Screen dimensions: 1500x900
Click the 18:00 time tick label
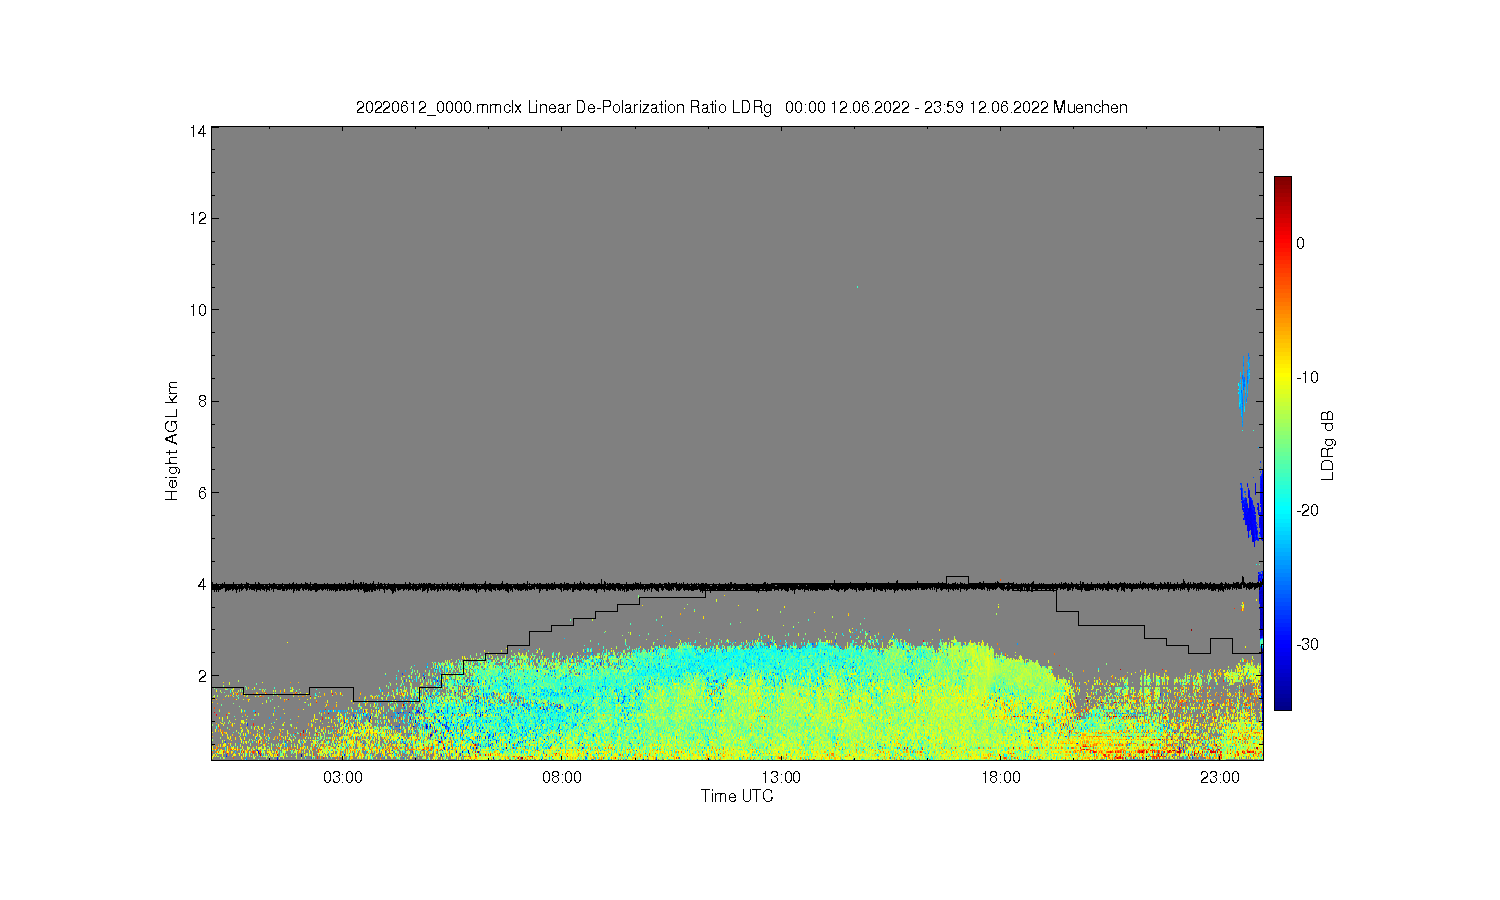[x=1001, y=778]
